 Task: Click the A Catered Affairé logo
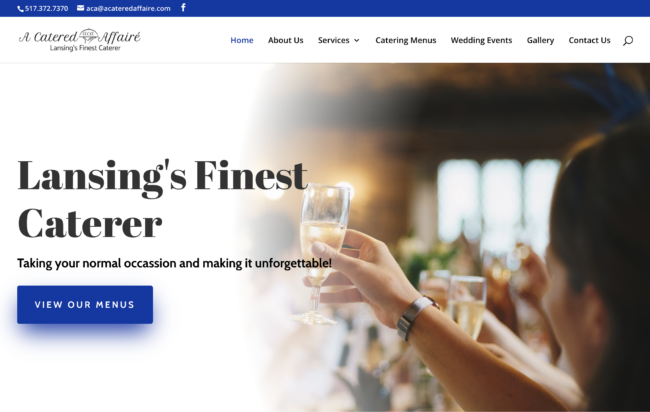click(80, 40)
